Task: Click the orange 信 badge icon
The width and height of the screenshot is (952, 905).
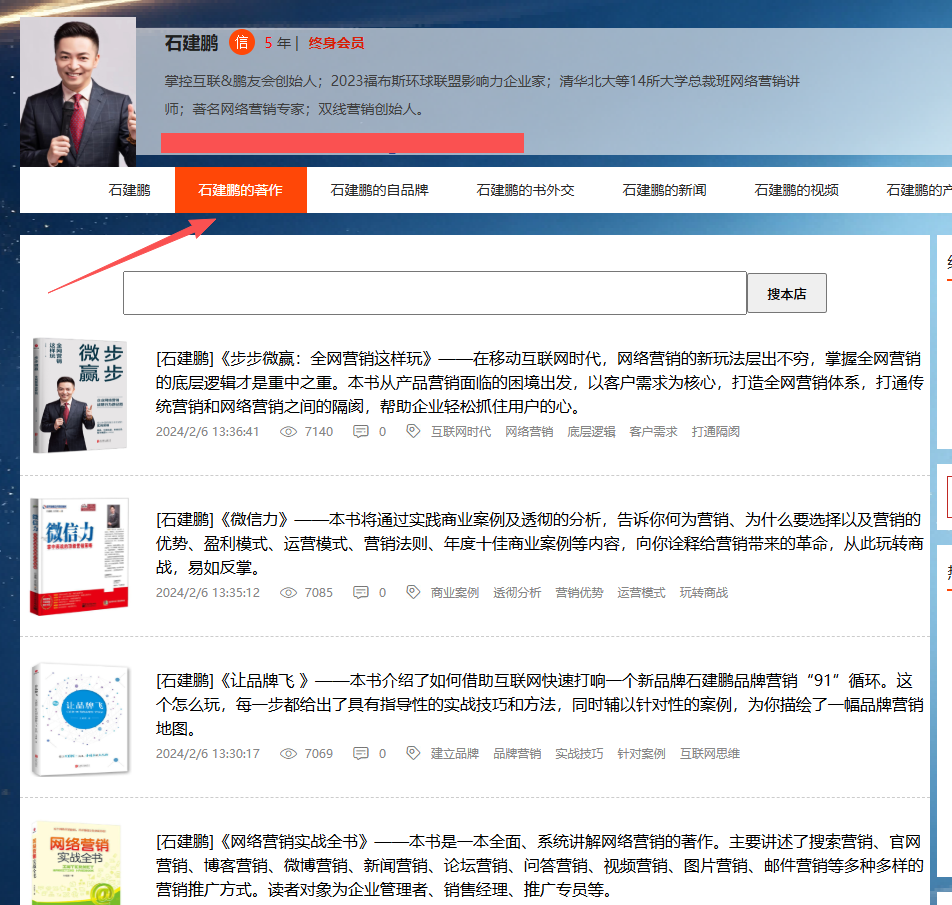Action: pos(242,42)
